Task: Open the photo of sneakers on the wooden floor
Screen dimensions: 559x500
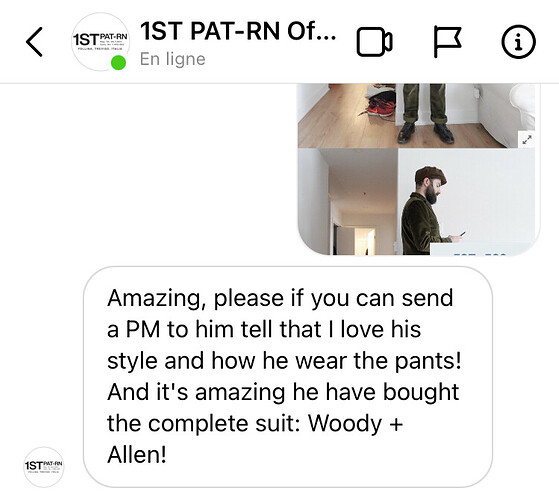Action: tap(346, 115)
